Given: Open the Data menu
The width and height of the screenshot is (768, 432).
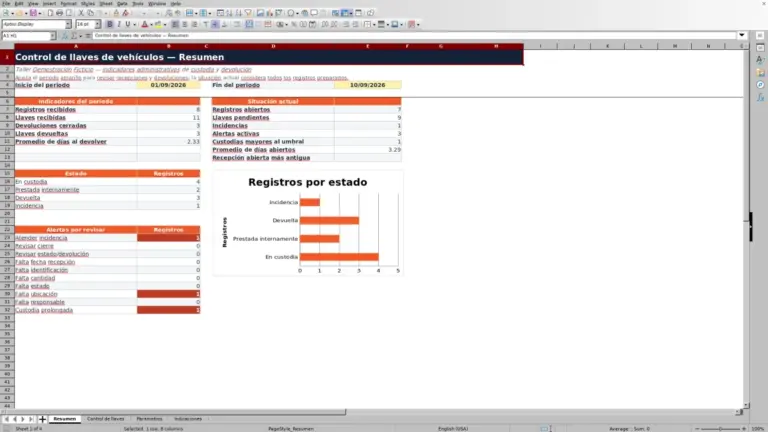Looking at the screenshot, I should tap(122, 3).
